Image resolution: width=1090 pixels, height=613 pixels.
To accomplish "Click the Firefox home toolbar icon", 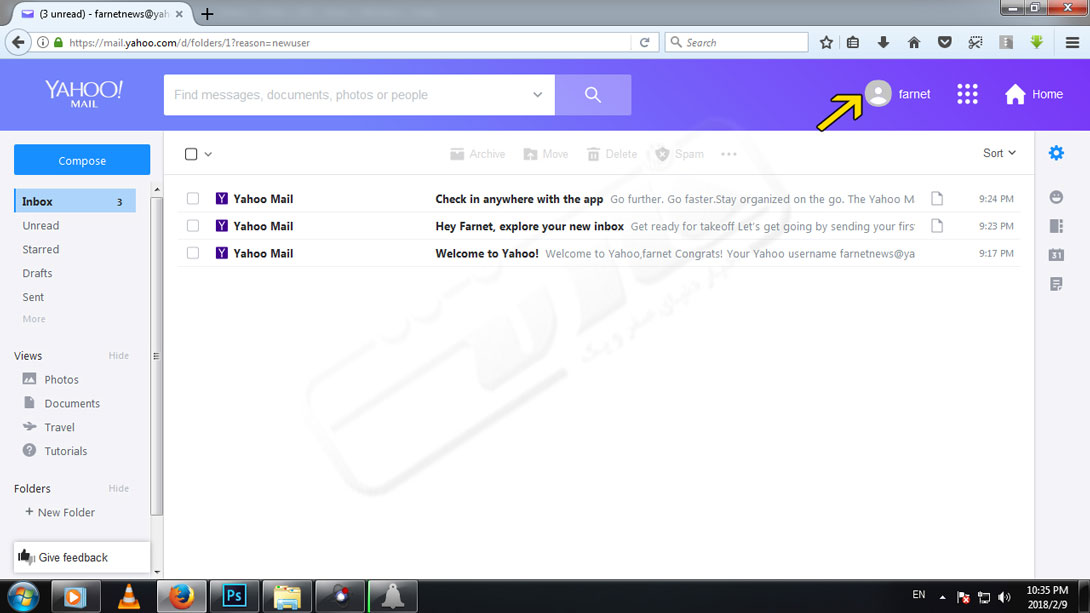I will [x=914, y=42].
